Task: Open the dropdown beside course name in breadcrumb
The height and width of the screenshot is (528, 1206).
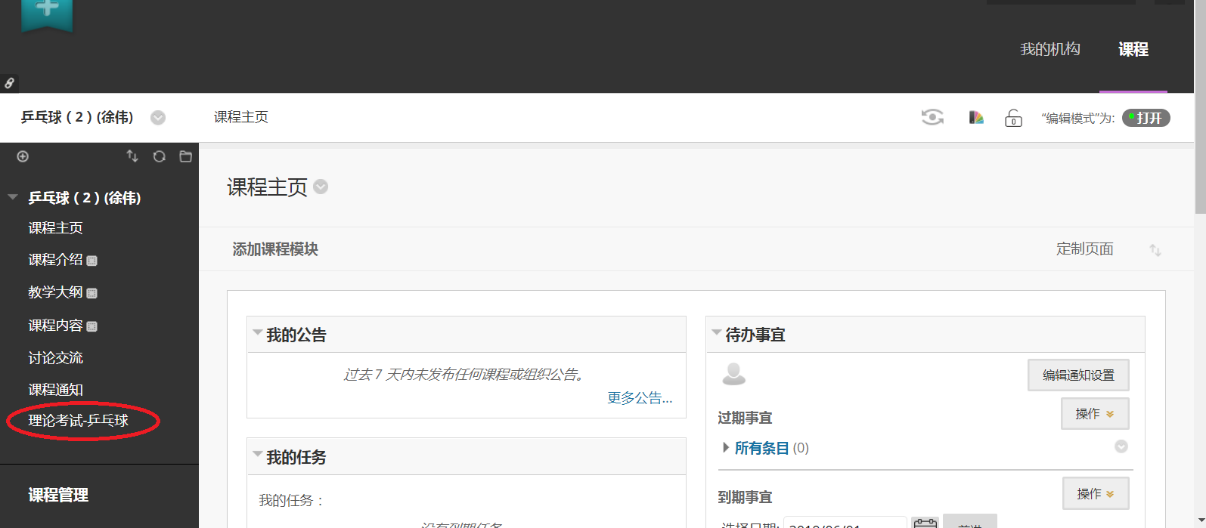Action: [158, 118]
